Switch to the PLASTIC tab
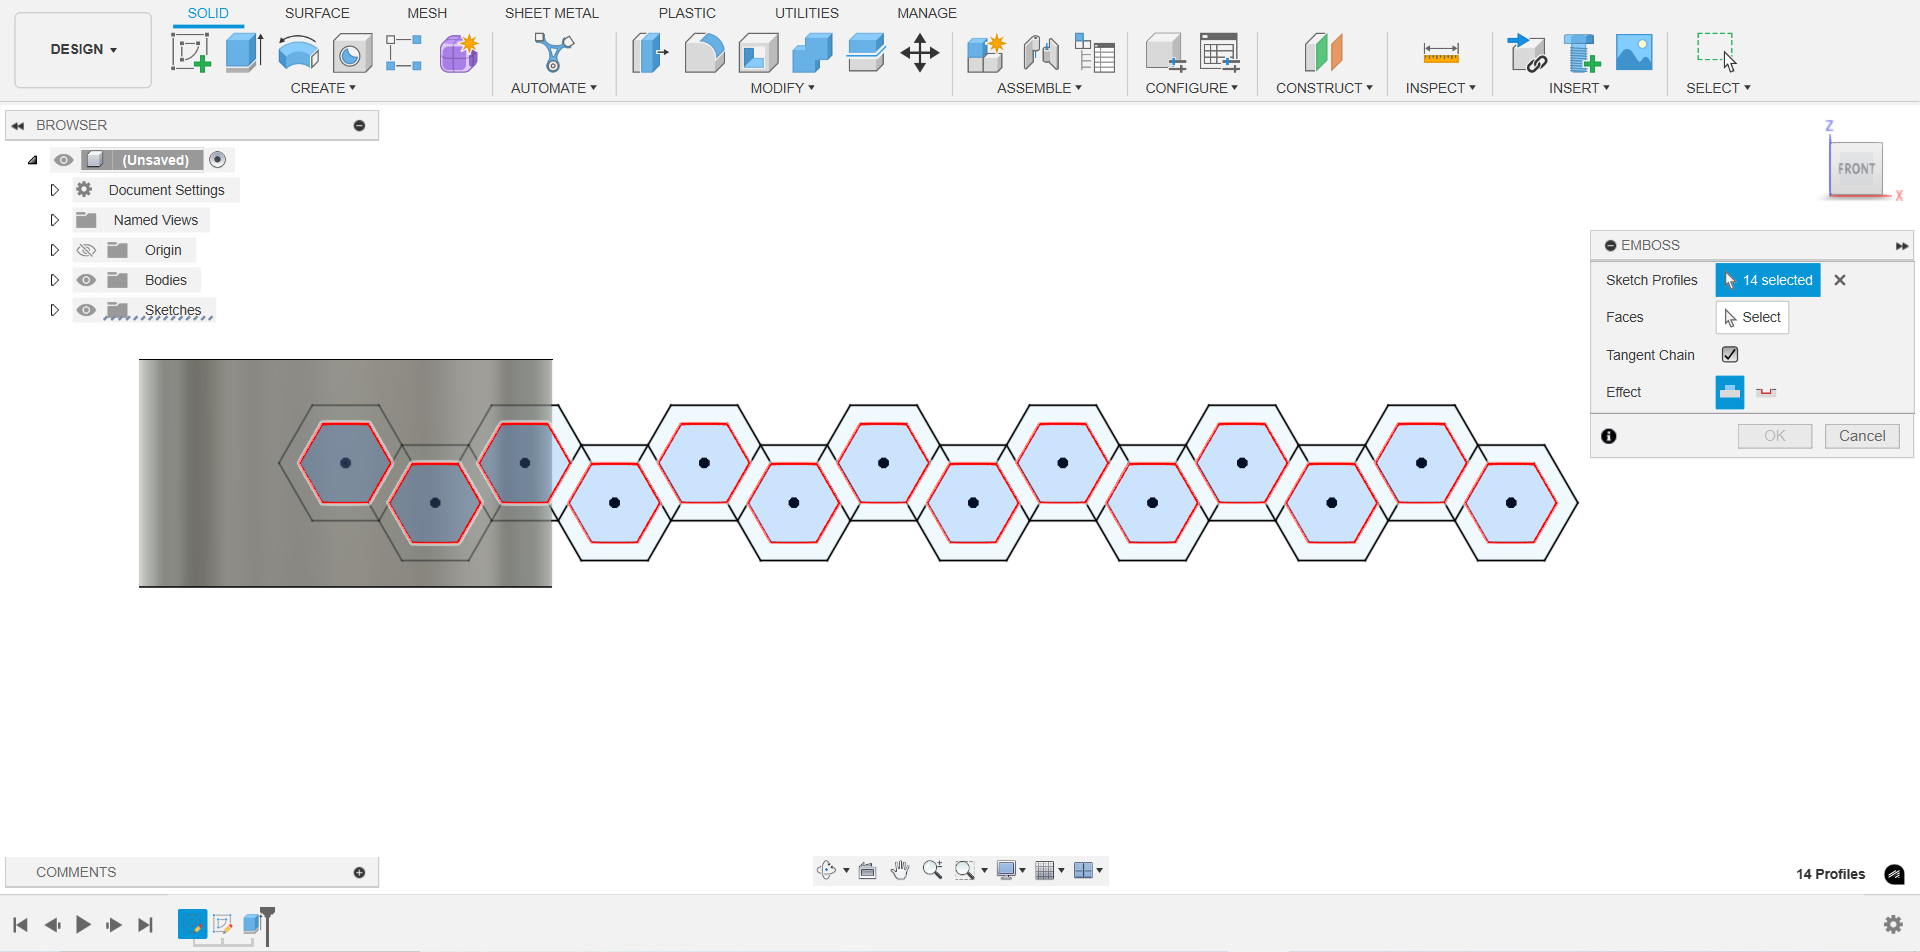This screenshot has width=1920, height=952. pyautogui.click(x=687, y=13)
